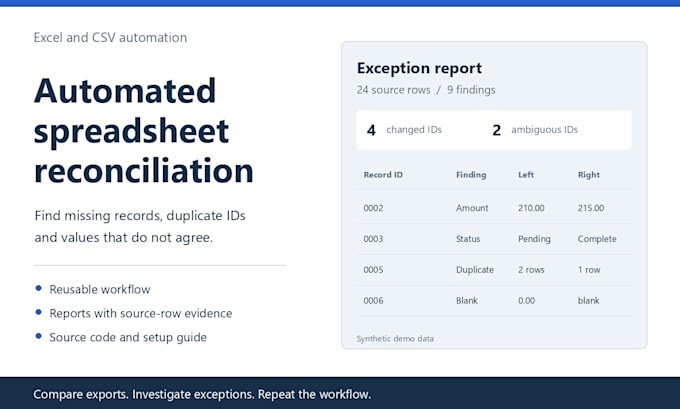This screenshot has width=680, height=409.
Task: Click the 'Right' column header
Action: [588, 175]
